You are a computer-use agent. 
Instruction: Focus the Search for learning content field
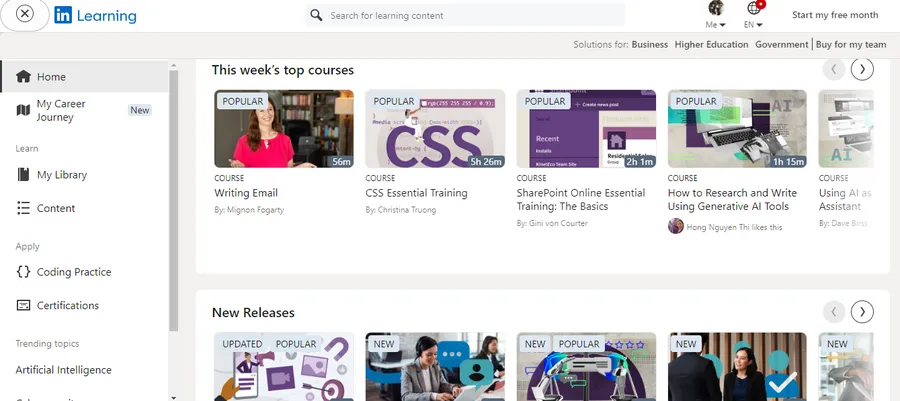click(x=465, y=15)
